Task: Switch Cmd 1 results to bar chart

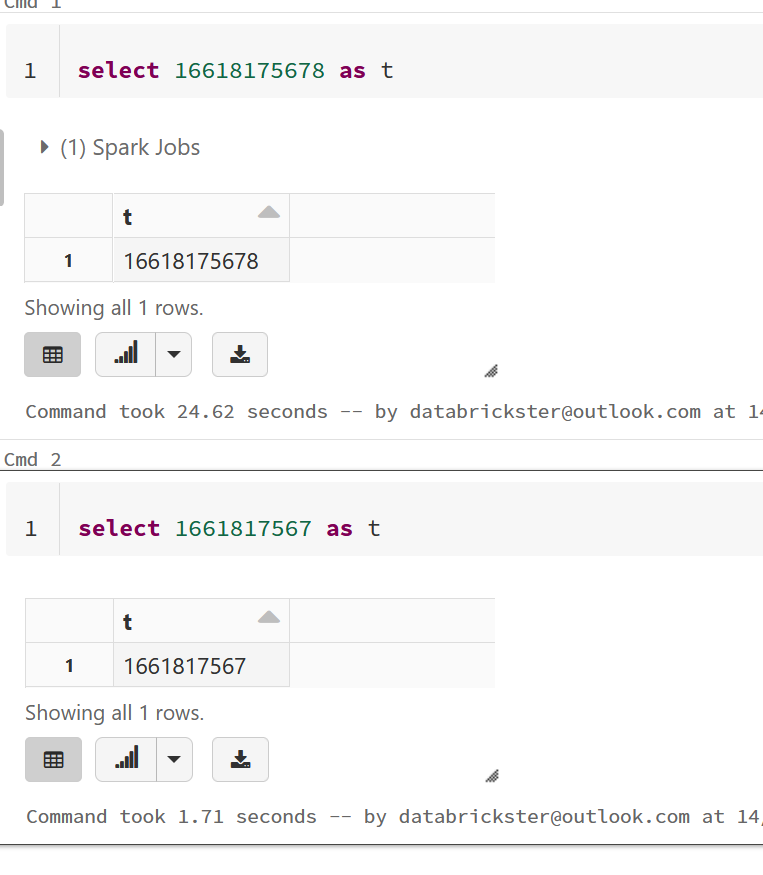Action: 126,354
